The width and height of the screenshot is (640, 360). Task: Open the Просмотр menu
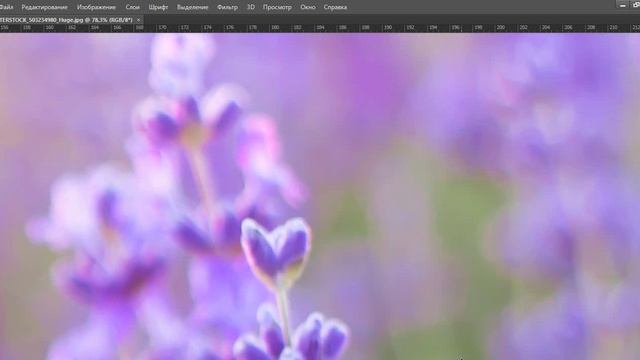pyautogui.click(x=277, y=7)
